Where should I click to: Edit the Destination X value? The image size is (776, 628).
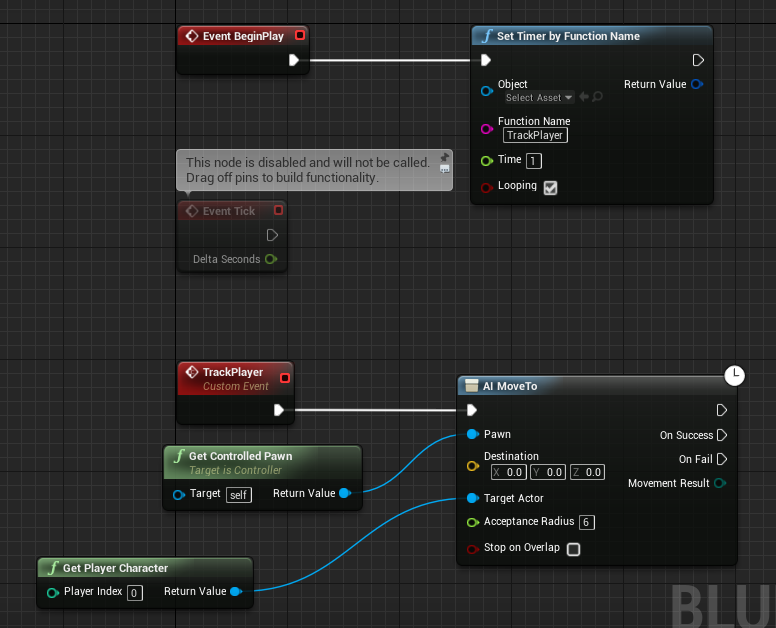click(508, 472)
